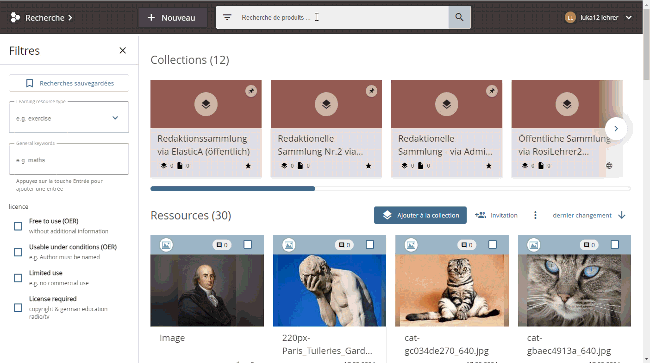Click star icon on Redaktionelle Sammlung Nr.2 card
This screenshot has width=650, height=363.
pyautogui.click(x=369, y=166)
